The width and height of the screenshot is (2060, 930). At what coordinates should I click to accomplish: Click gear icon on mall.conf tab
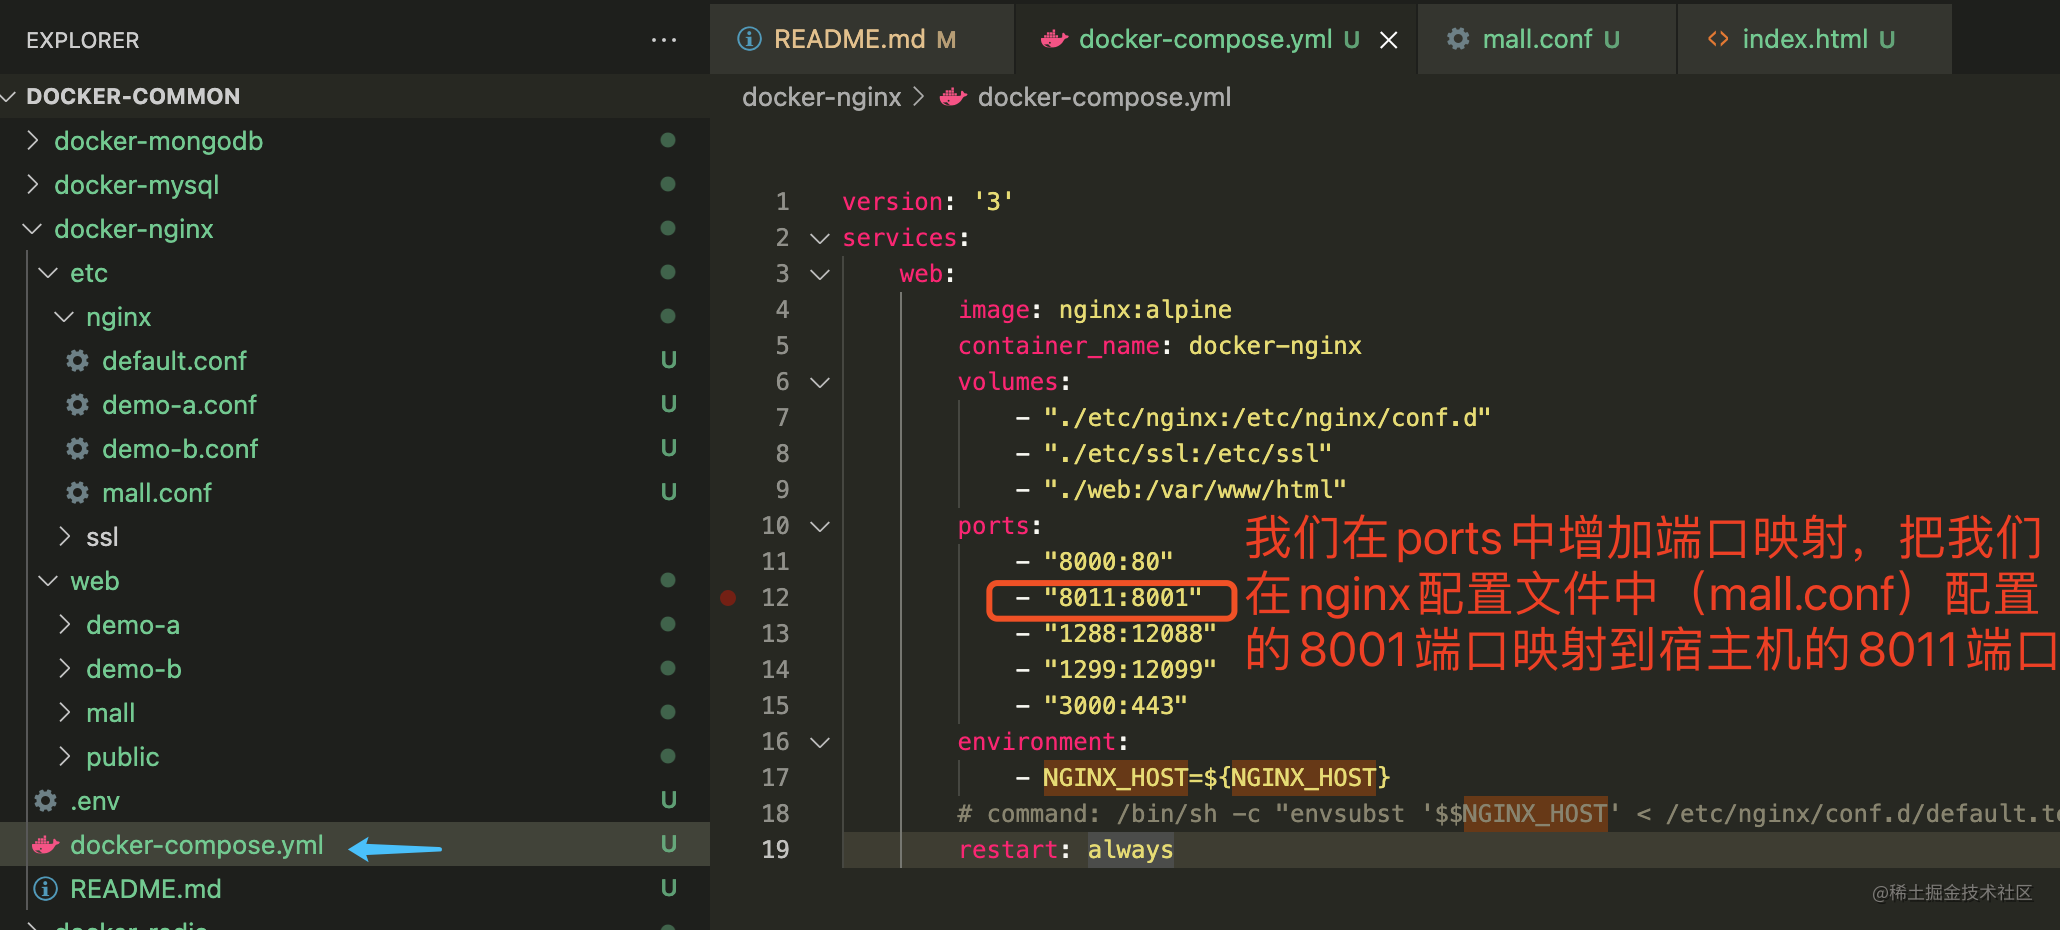[1458, 38]
